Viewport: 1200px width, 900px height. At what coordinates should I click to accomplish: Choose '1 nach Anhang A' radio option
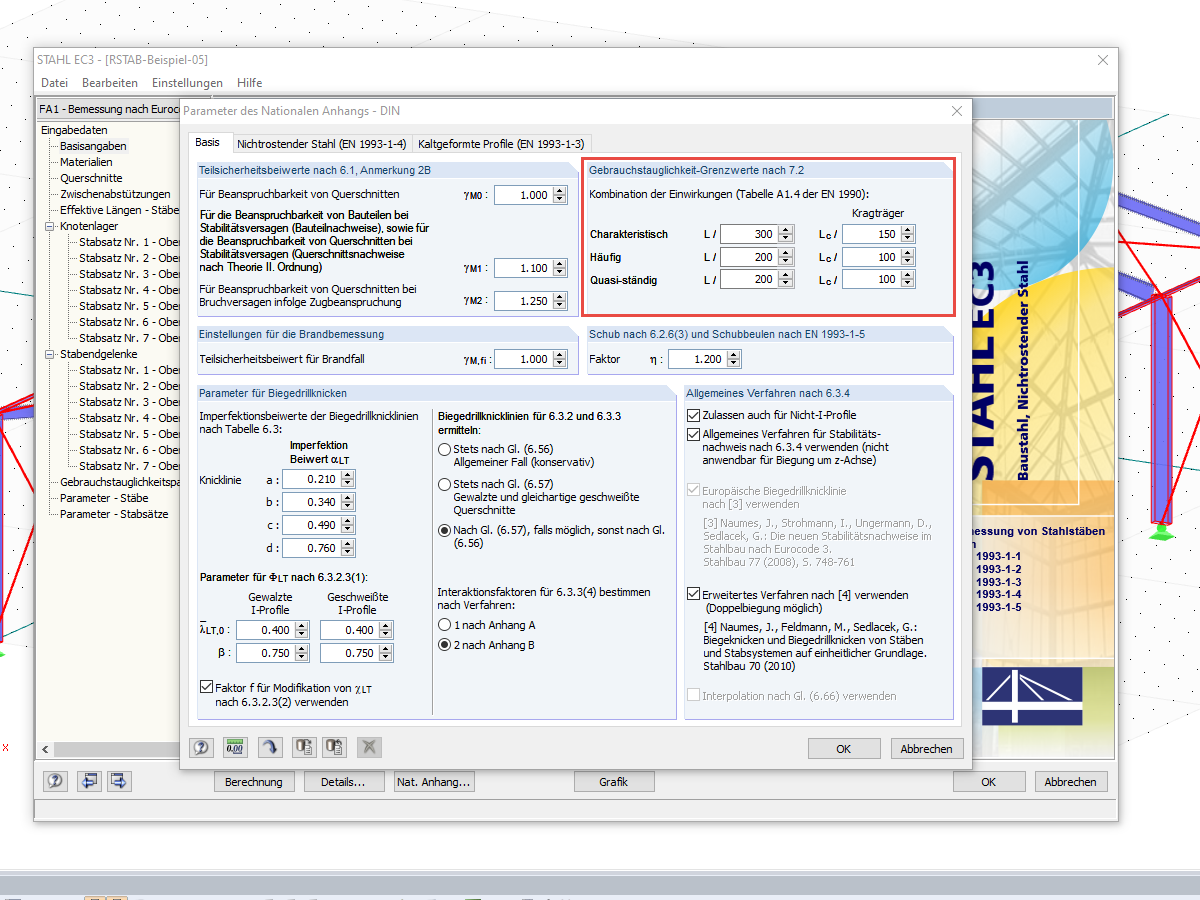pos(444,624)
